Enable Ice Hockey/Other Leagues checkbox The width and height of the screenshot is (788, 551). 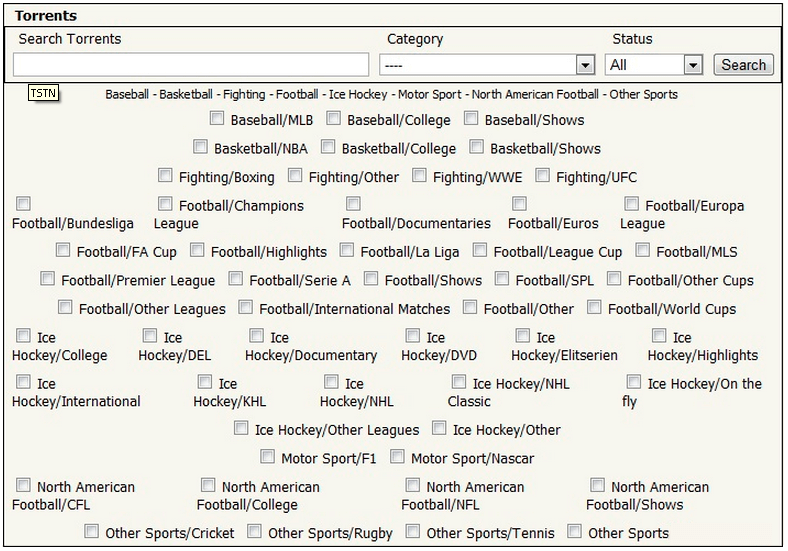pos(241,428)
